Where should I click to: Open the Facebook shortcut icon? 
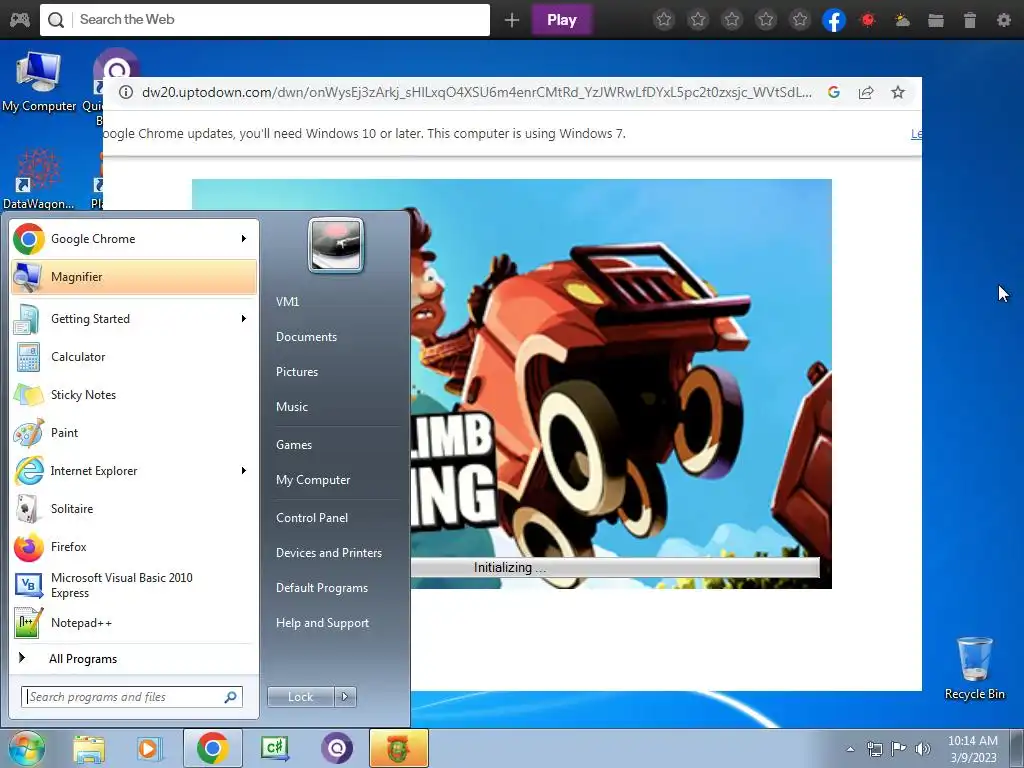[834, 20]
